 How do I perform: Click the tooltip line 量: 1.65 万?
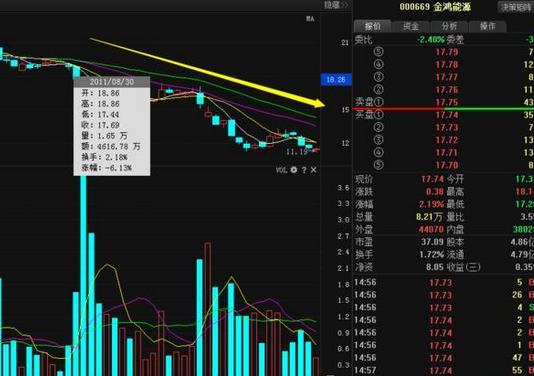point(104,136)
